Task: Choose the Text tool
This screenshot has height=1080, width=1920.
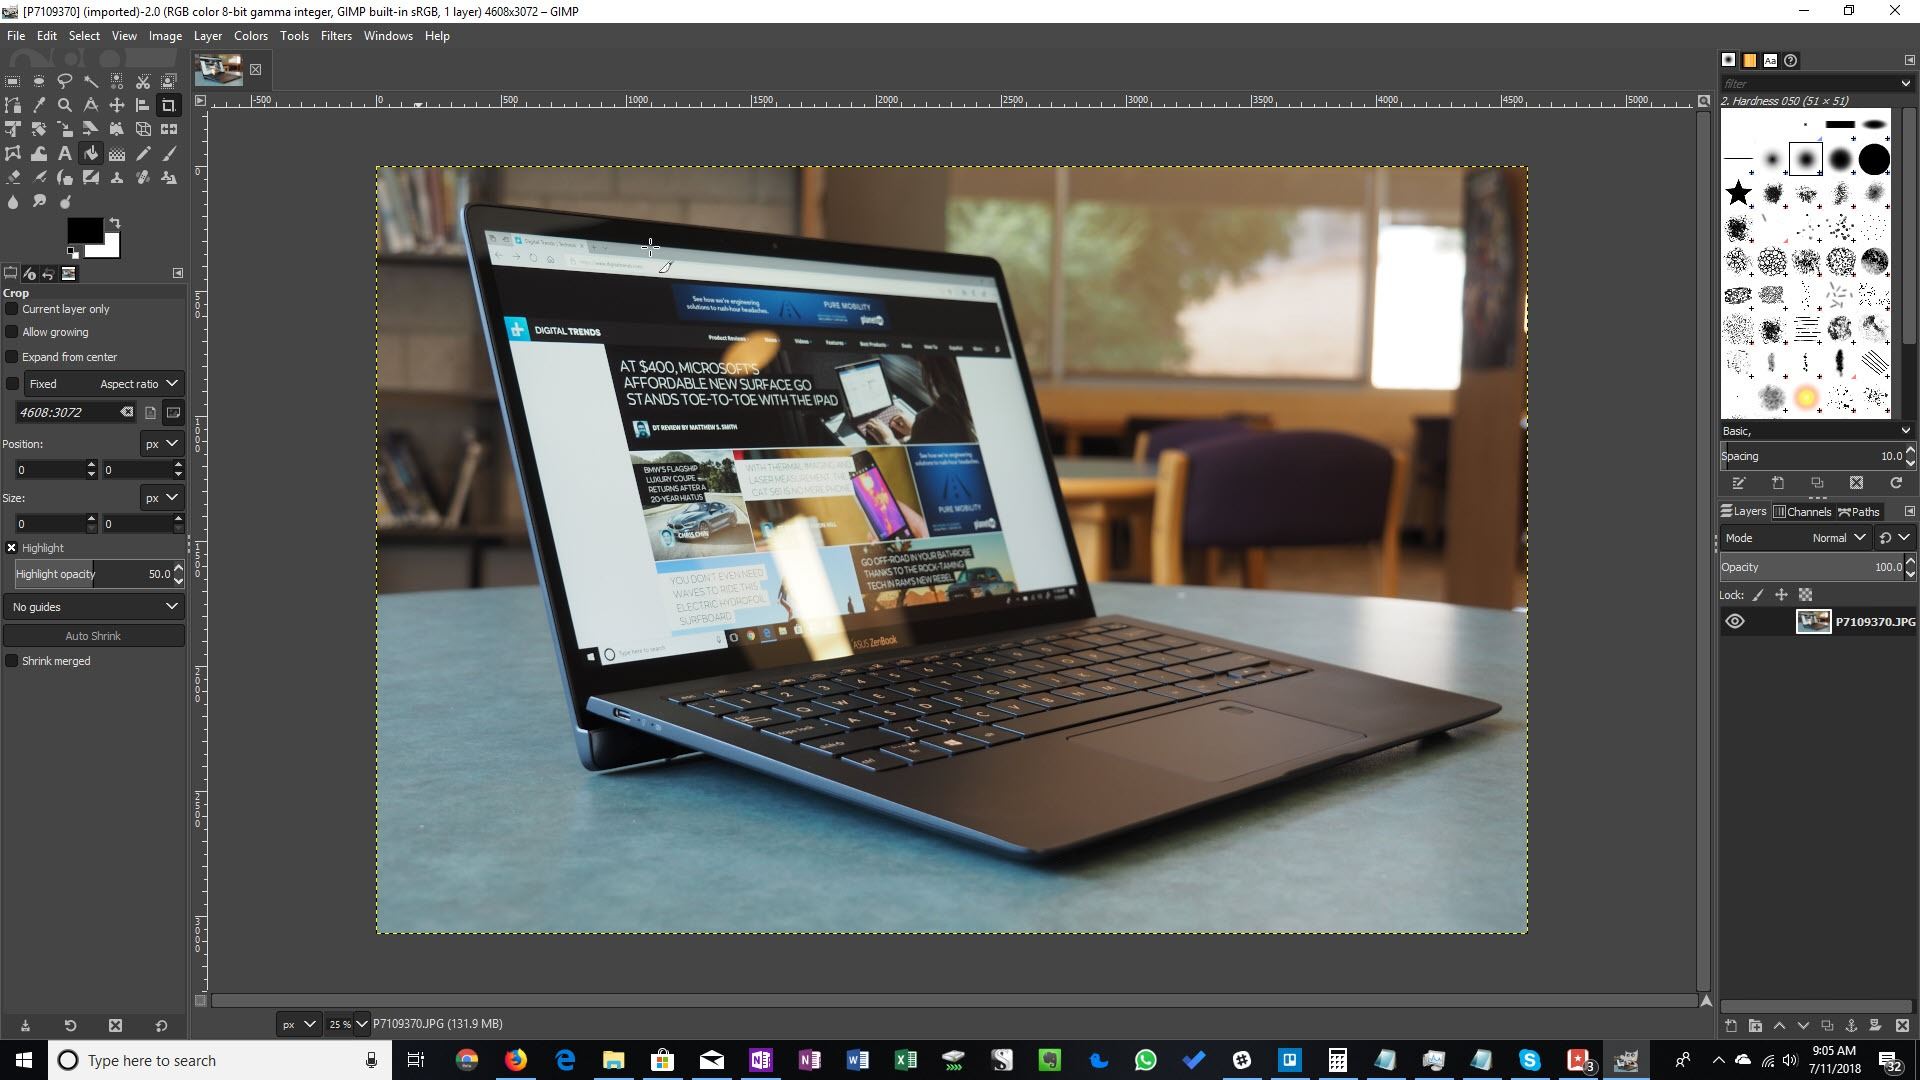Action: click(64, 153)
